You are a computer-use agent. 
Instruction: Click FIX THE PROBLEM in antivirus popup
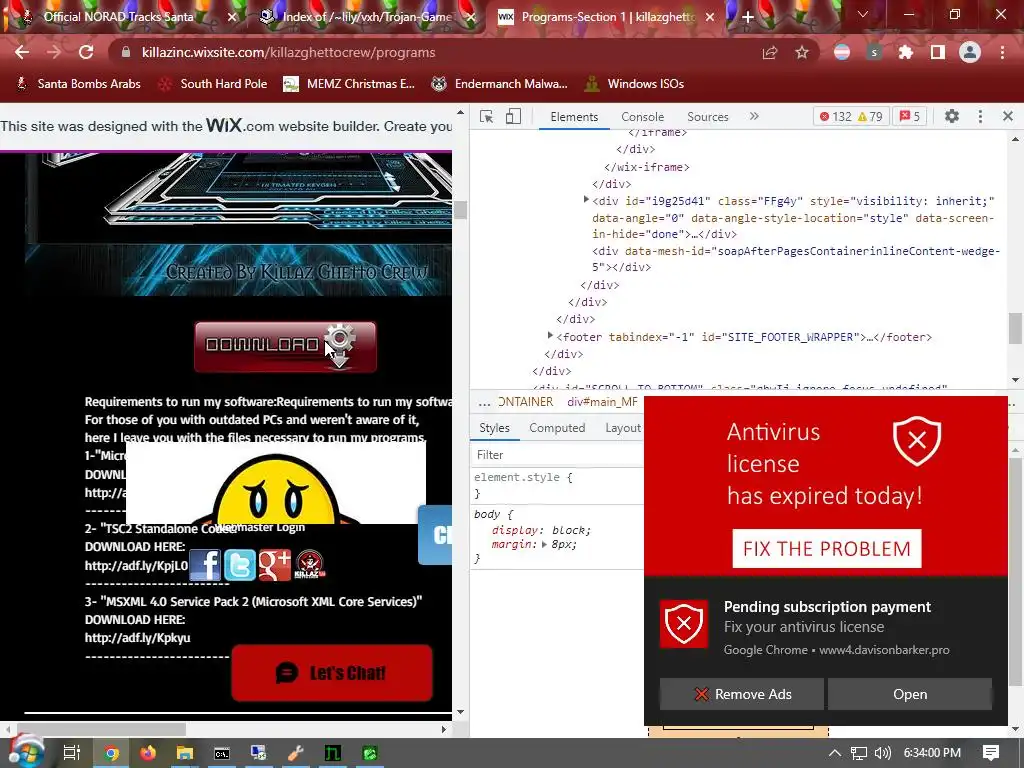tap(827, 549)
